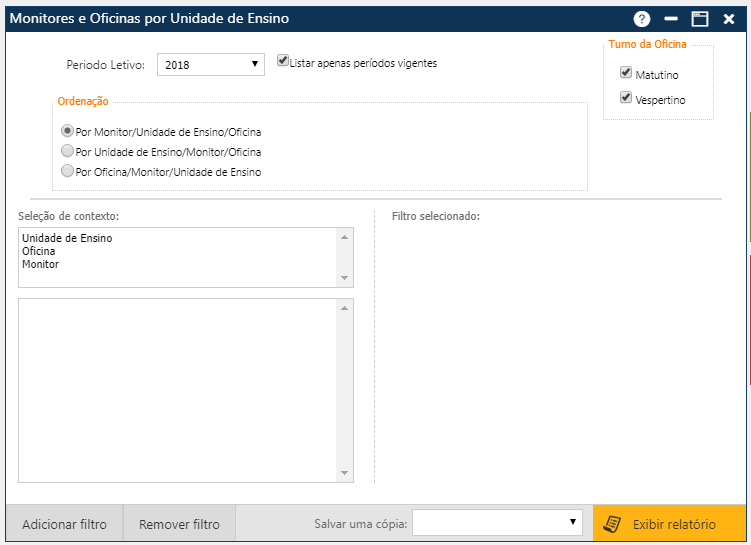This screenshot has width=751, height=545.
Task: Click the report icon on Exibir relatório
Action: pyautogui.click(x=612, y=524)
